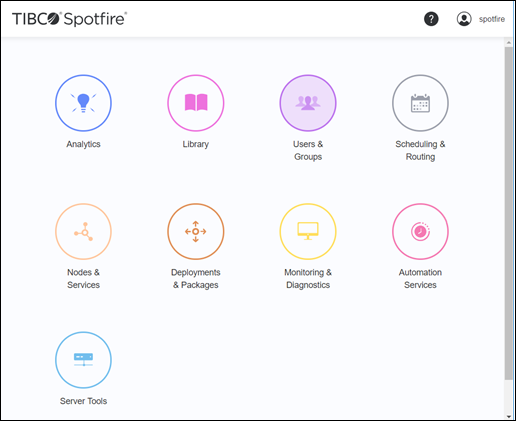Open the Scheduling & Routing calendar icon
Viewport: 516px width, 421px height.
(420, 103)
